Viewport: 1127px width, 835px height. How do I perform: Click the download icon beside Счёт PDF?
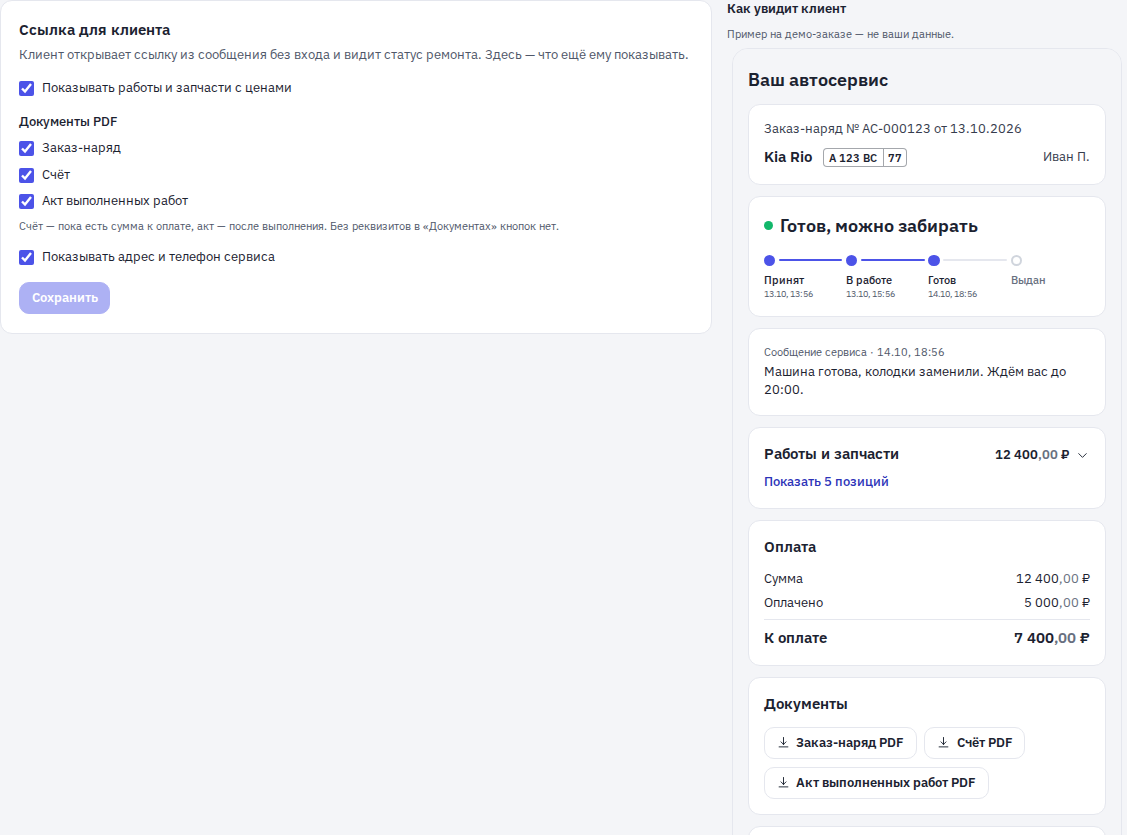pos(944,742)
